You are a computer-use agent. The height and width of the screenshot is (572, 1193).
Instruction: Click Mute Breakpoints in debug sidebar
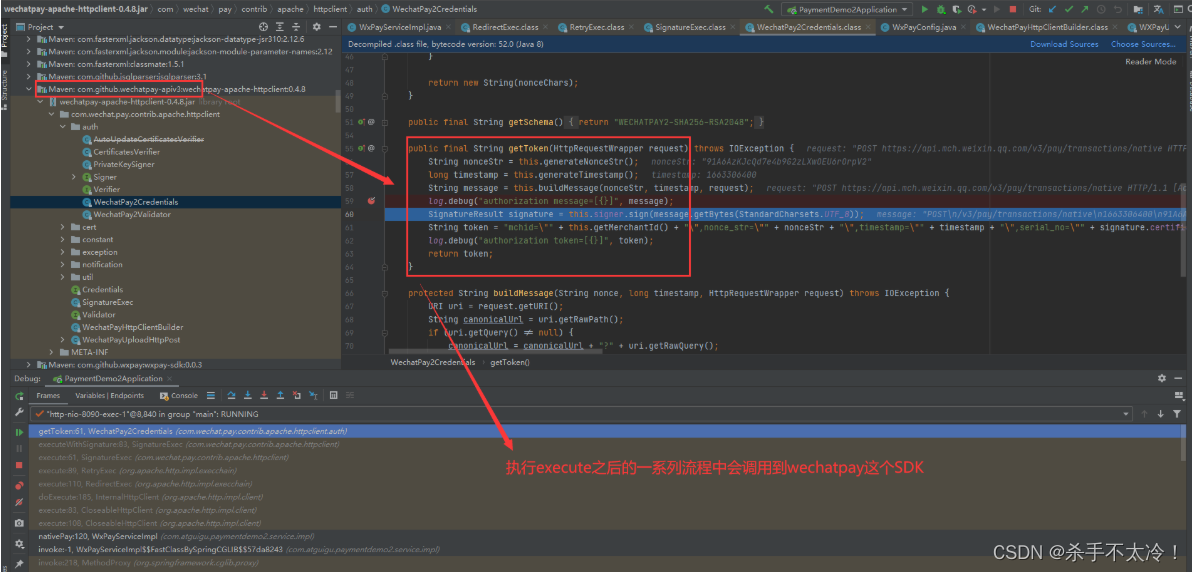click(x=19, y=502)
